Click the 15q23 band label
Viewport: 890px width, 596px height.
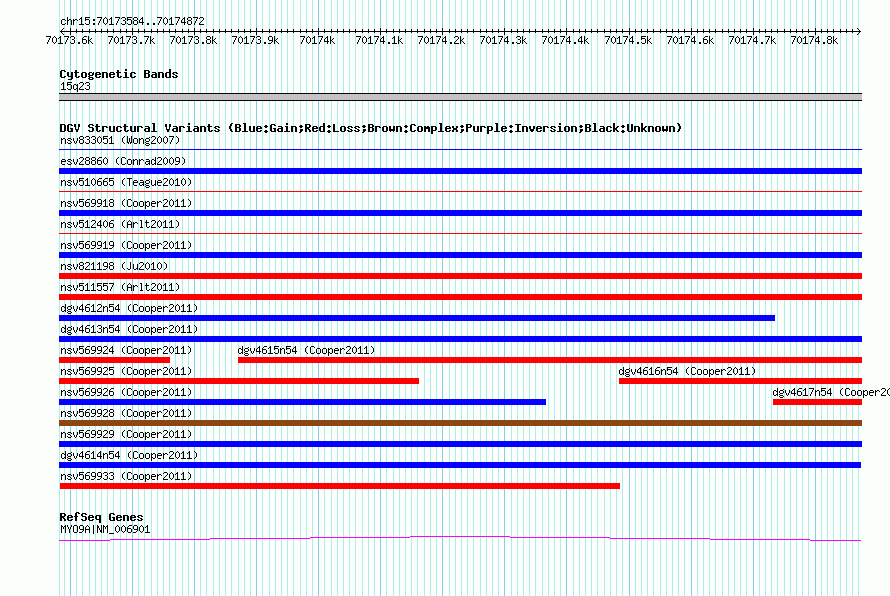point(75,86)
